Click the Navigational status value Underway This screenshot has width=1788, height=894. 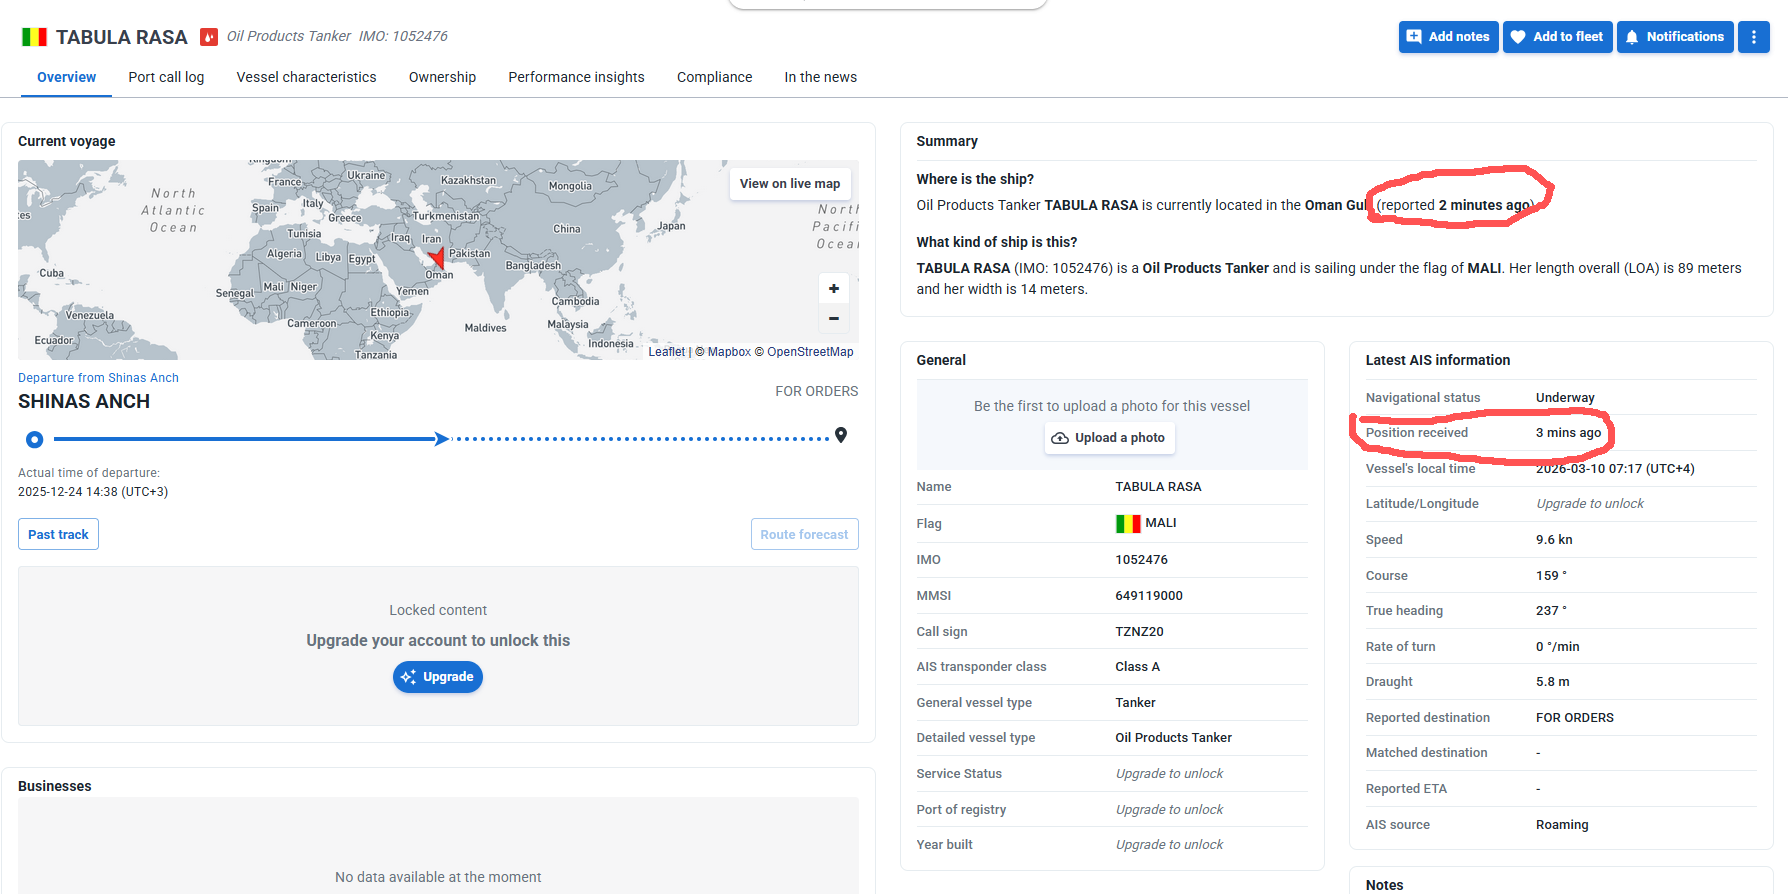point(1565,398)
